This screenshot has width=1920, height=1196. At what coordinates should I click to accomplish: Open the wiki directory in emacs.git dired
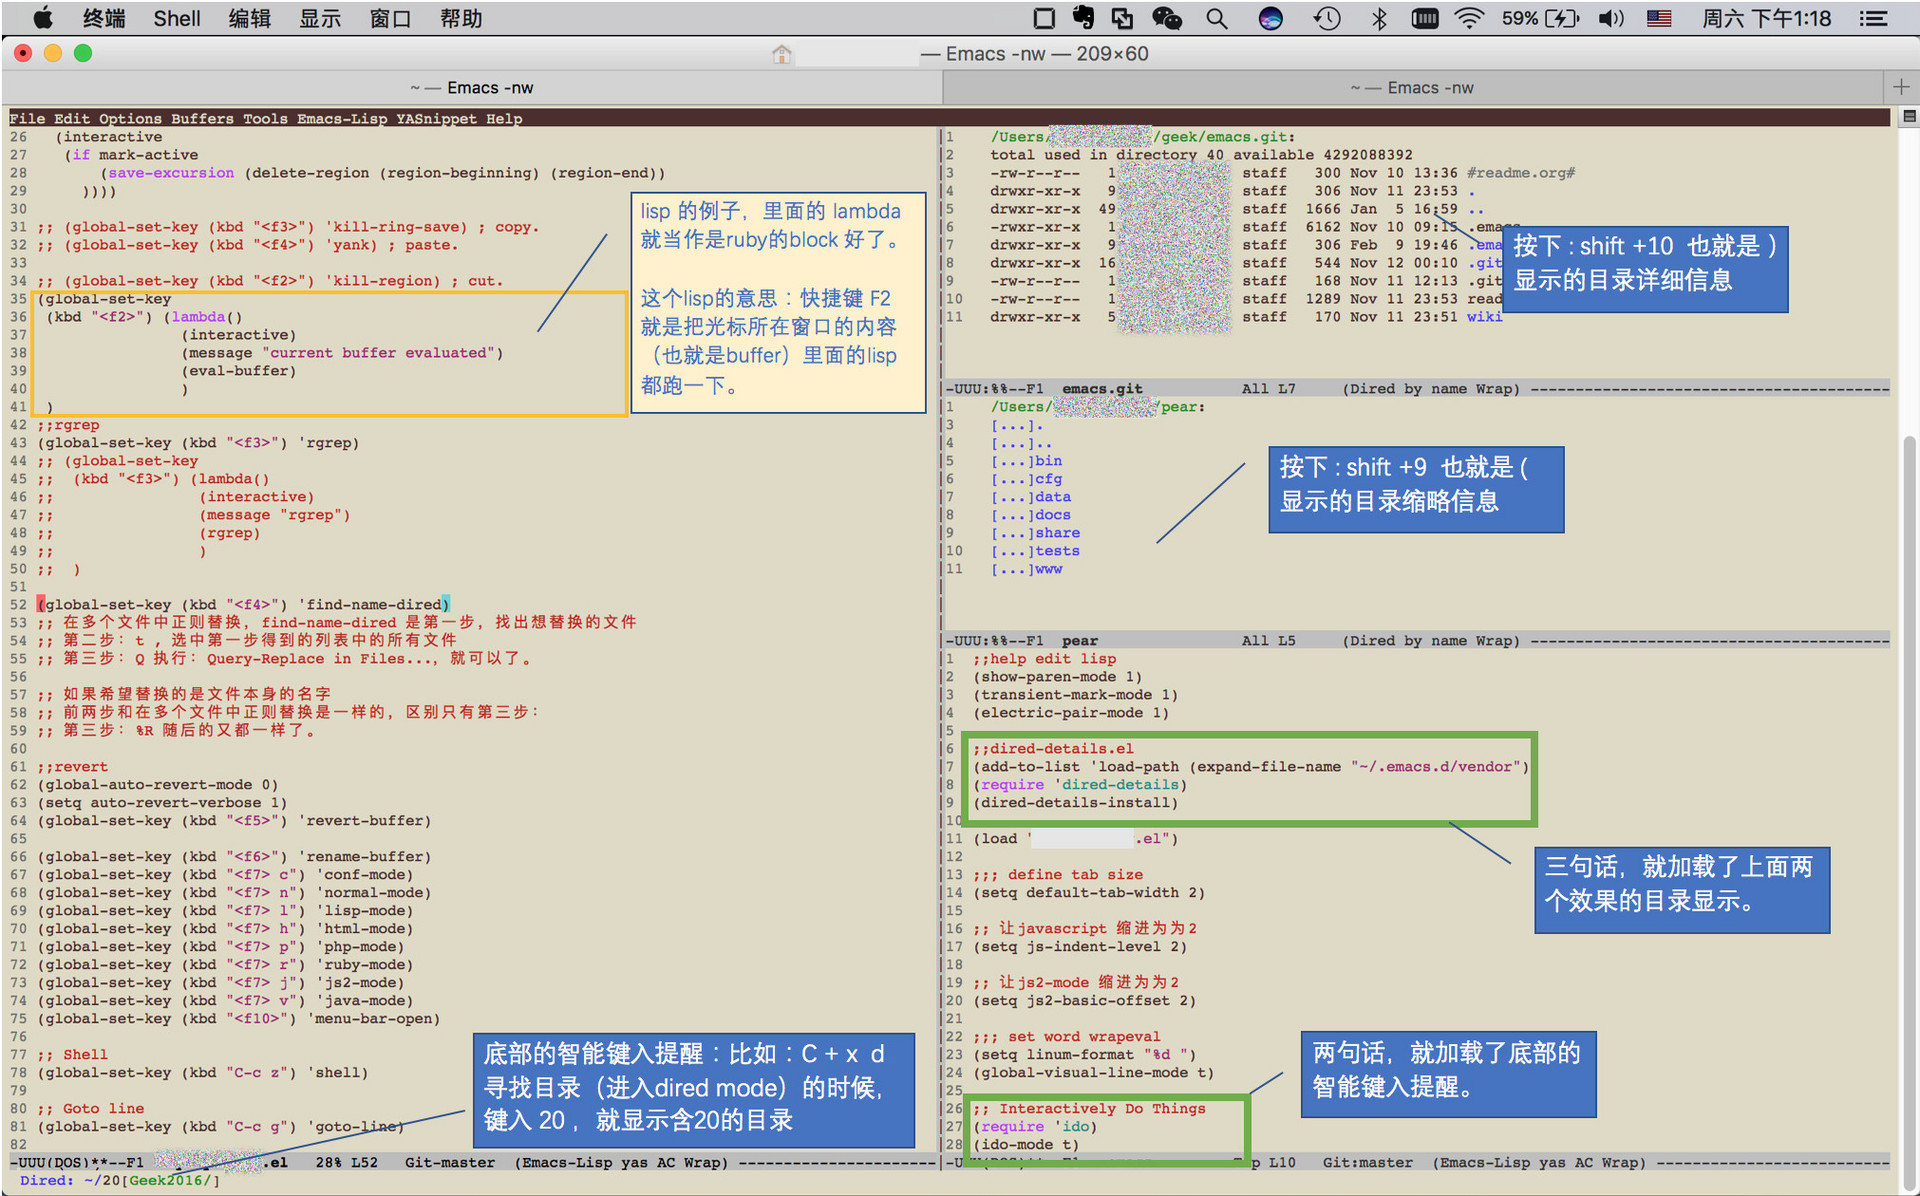[1485, 317]
